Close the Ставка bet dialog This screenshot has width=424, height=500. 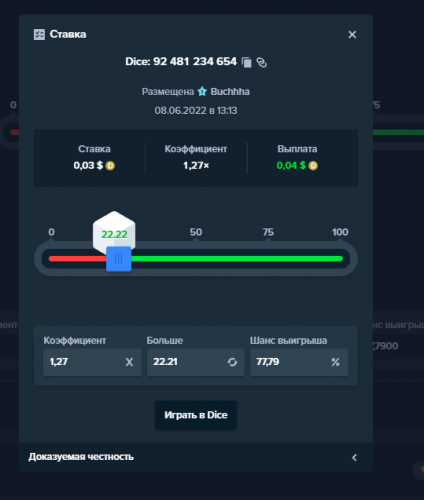tap(352, 34)
